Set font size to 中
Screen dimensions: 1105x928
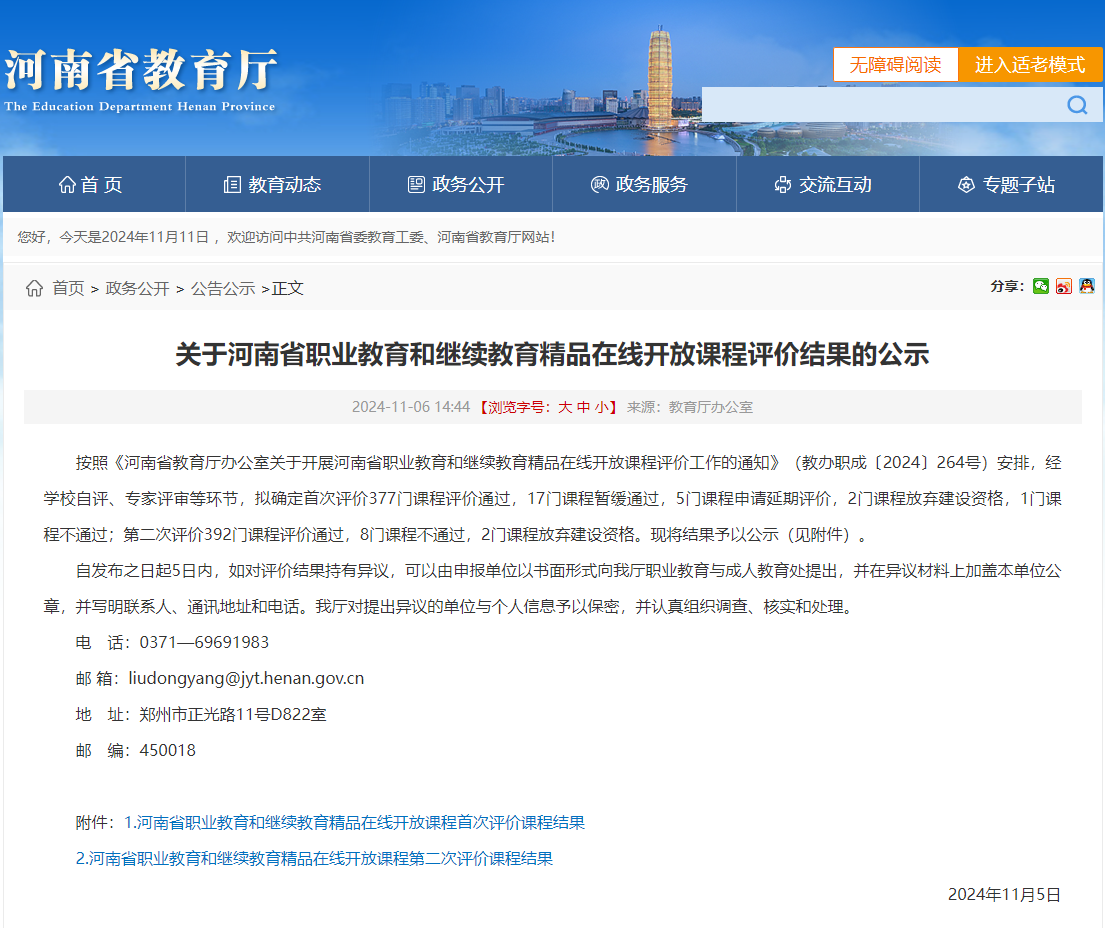click(x=583, y=407)
